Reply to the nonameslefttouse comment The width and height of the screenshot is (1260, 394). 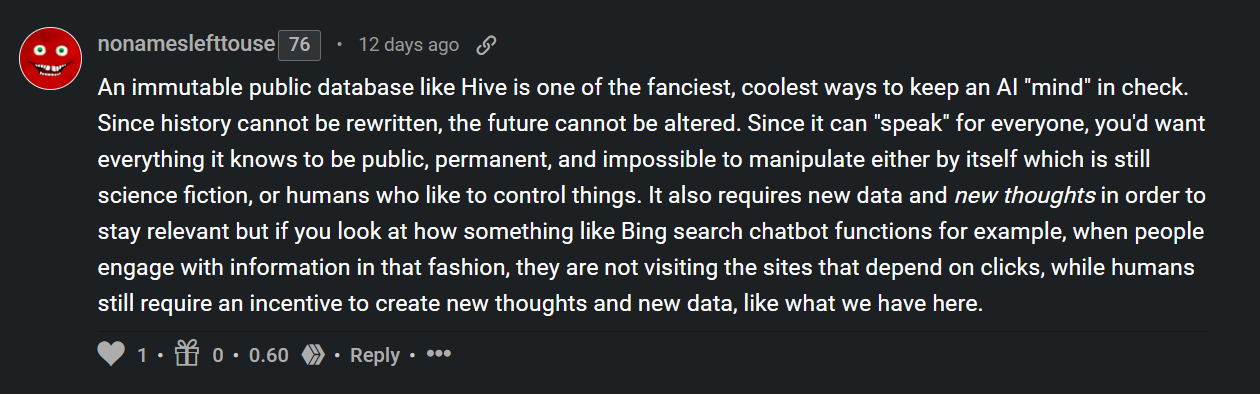tap(375, 355)
